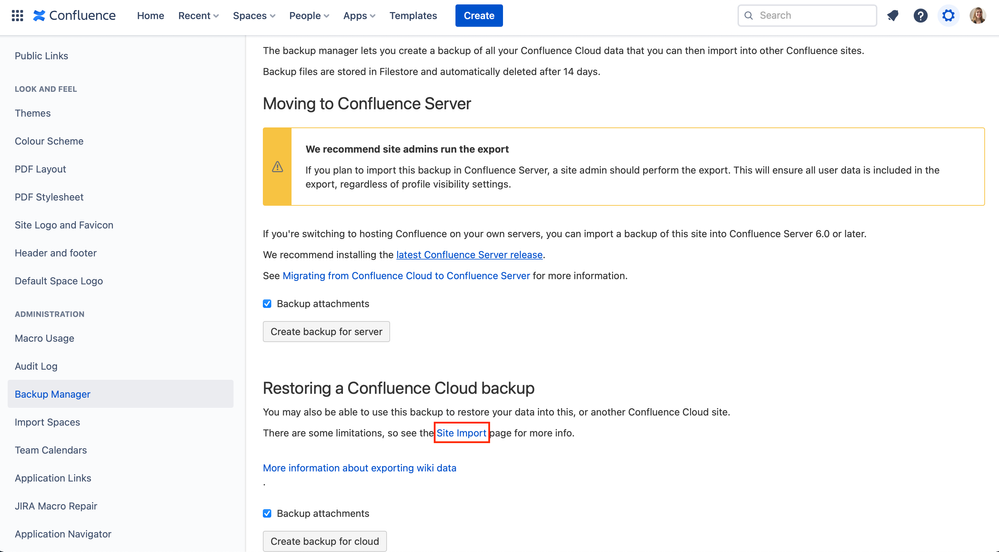Screen dimensions: 999x552
Task: Open the People dropdown
Action: [309, 16]
